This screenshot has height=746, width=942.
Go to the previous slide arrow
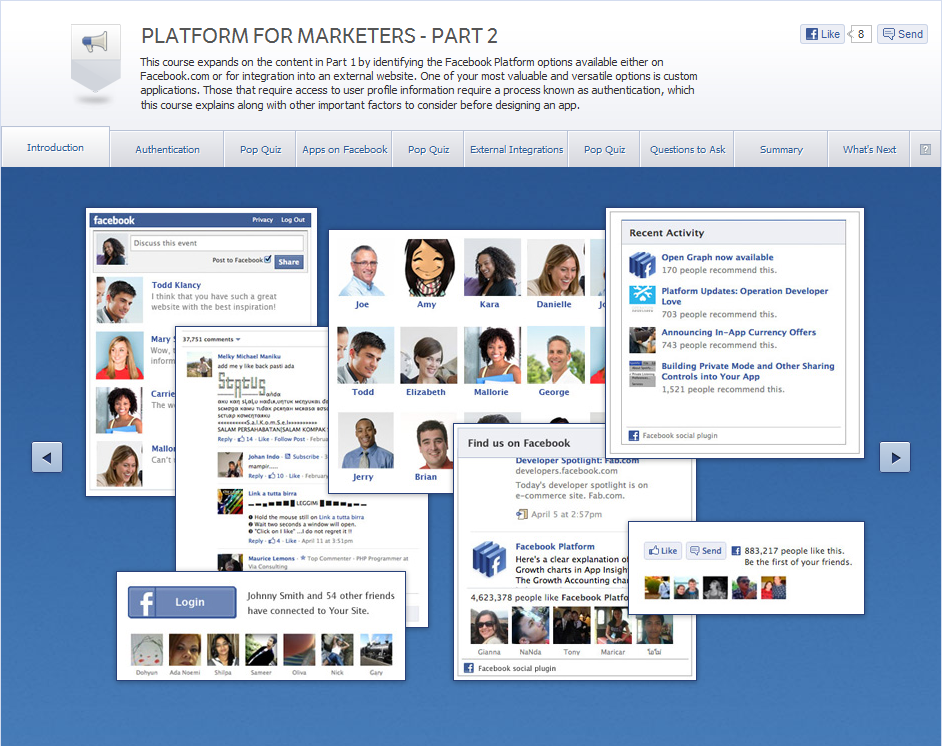click(x=47, y=457)
